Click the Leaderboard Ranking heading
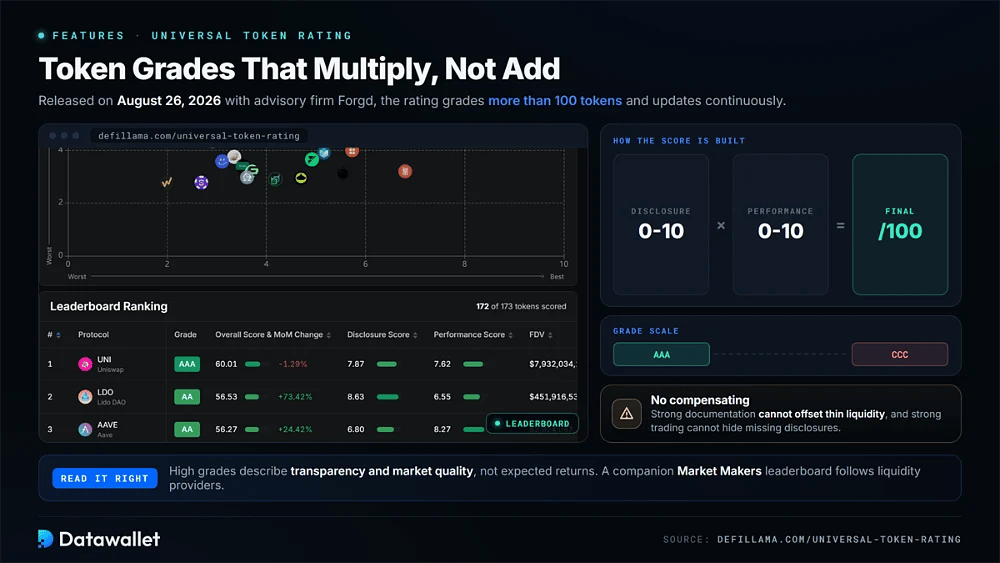The height and width of the screenshot is (563, 1000). 108,306
